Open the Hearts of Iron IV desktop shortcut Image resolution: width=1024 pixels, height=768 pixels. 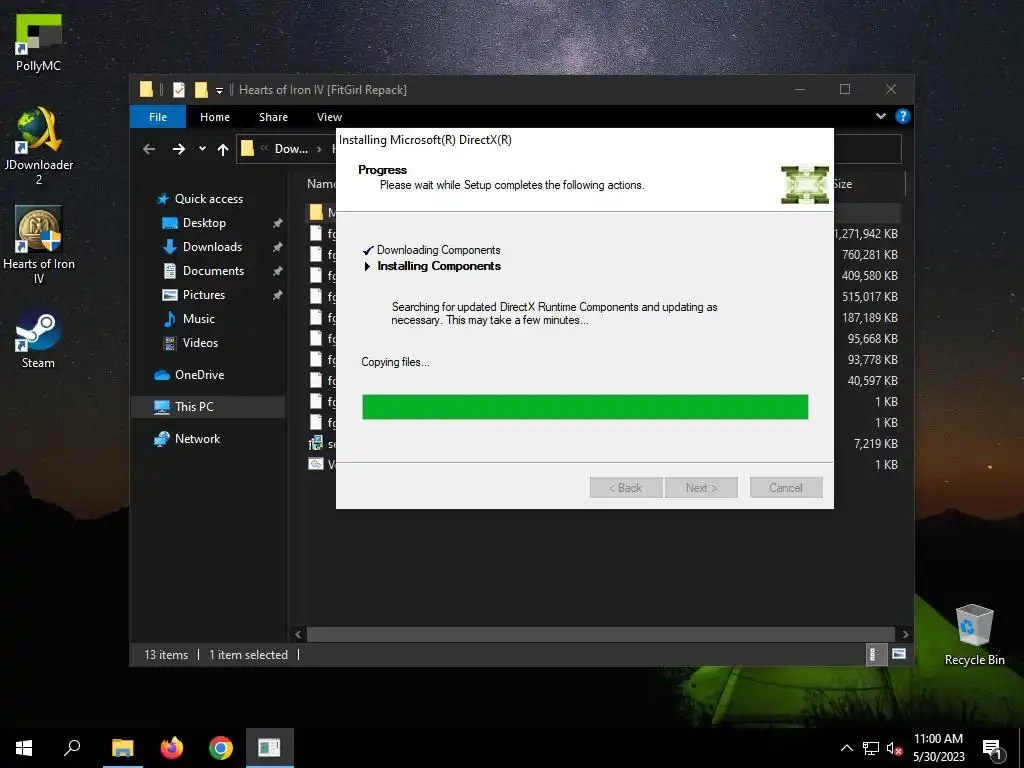(39, 246)
